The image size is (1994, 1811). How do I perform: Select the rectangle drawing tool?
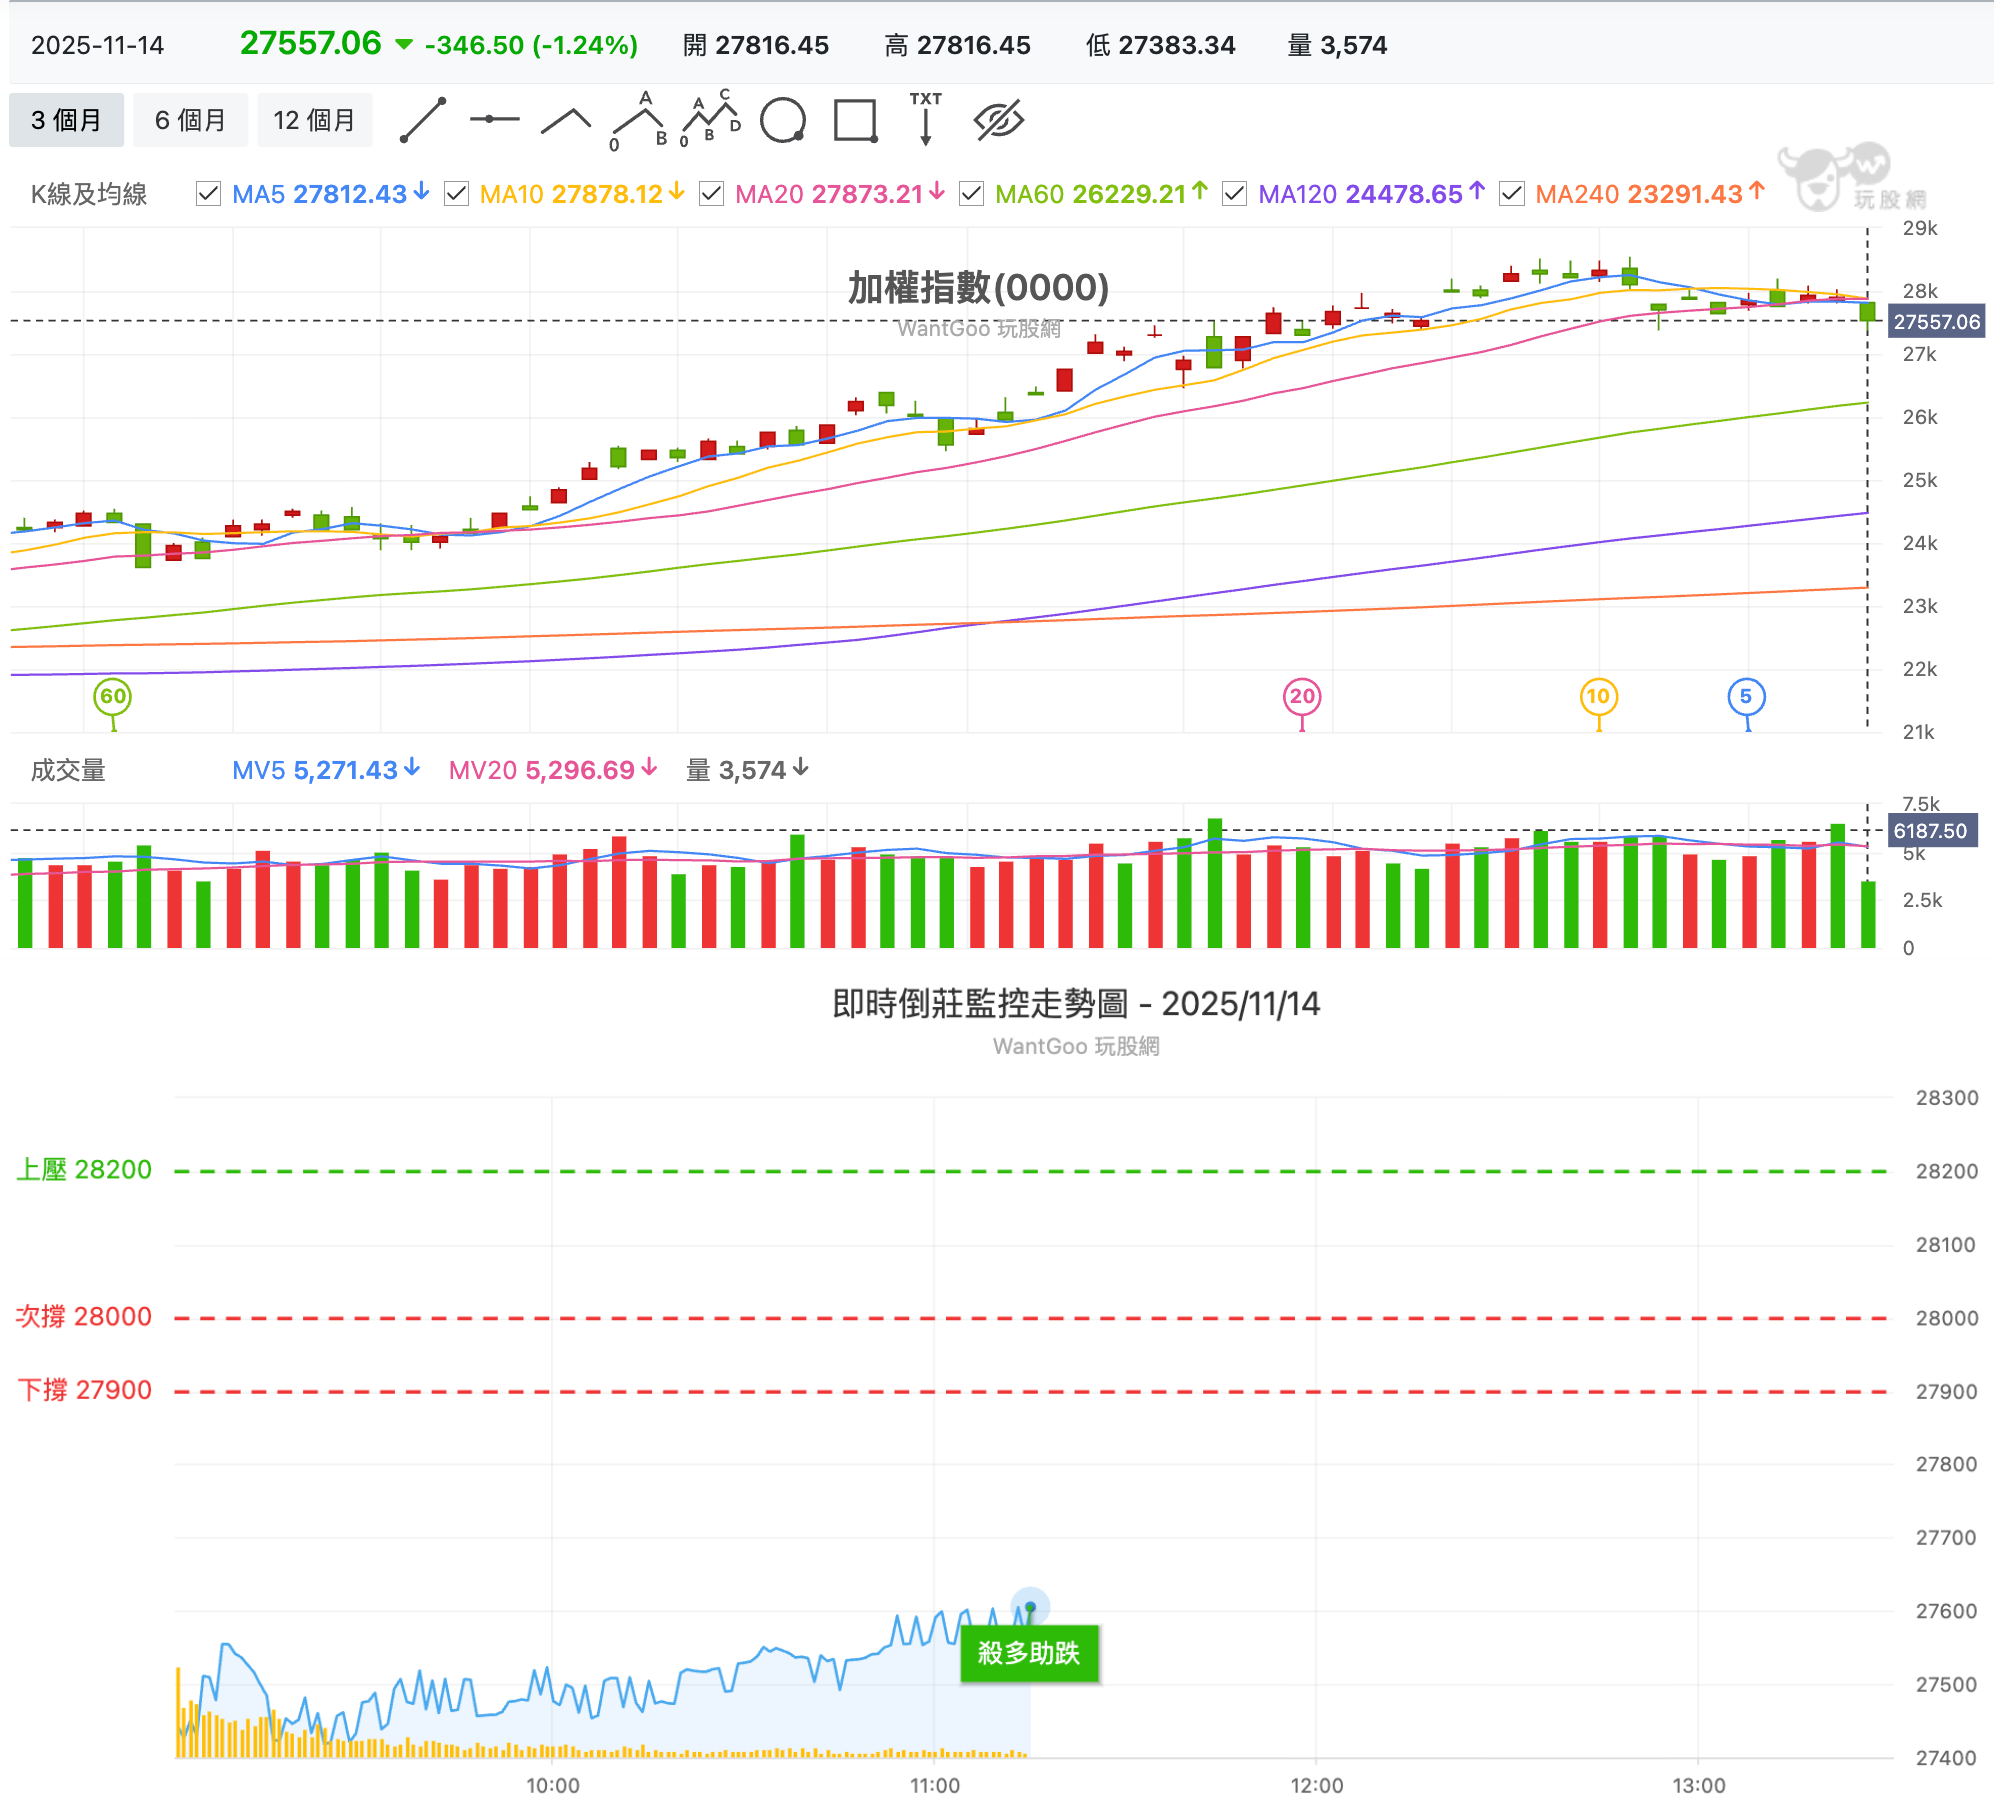coord(856,121)
